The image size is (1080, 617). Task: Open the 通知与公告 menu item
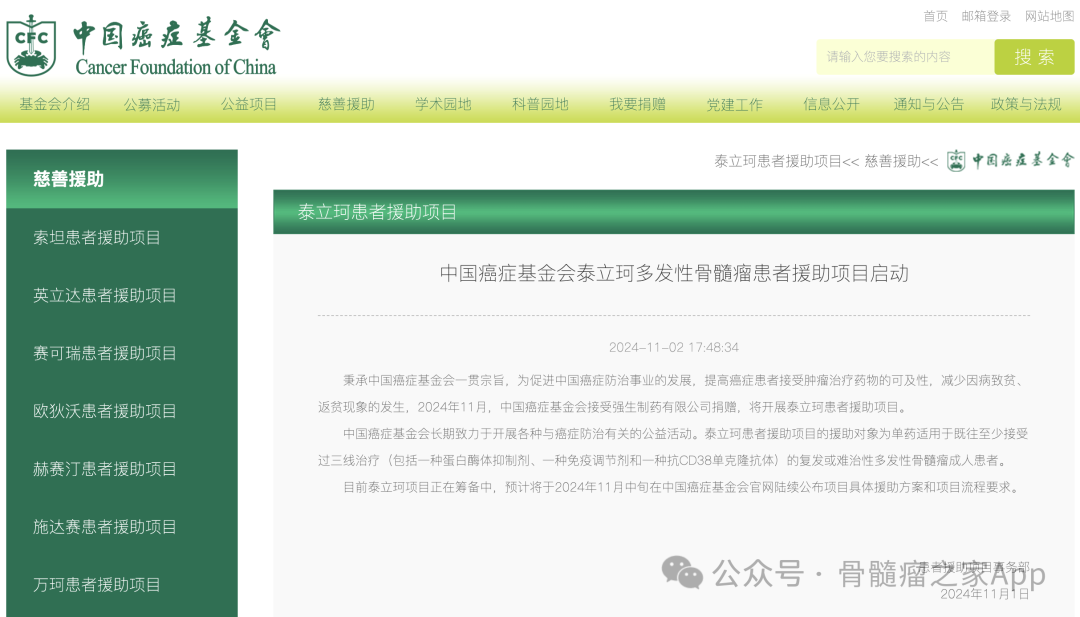pyautogui.click(x=928, y=104)
